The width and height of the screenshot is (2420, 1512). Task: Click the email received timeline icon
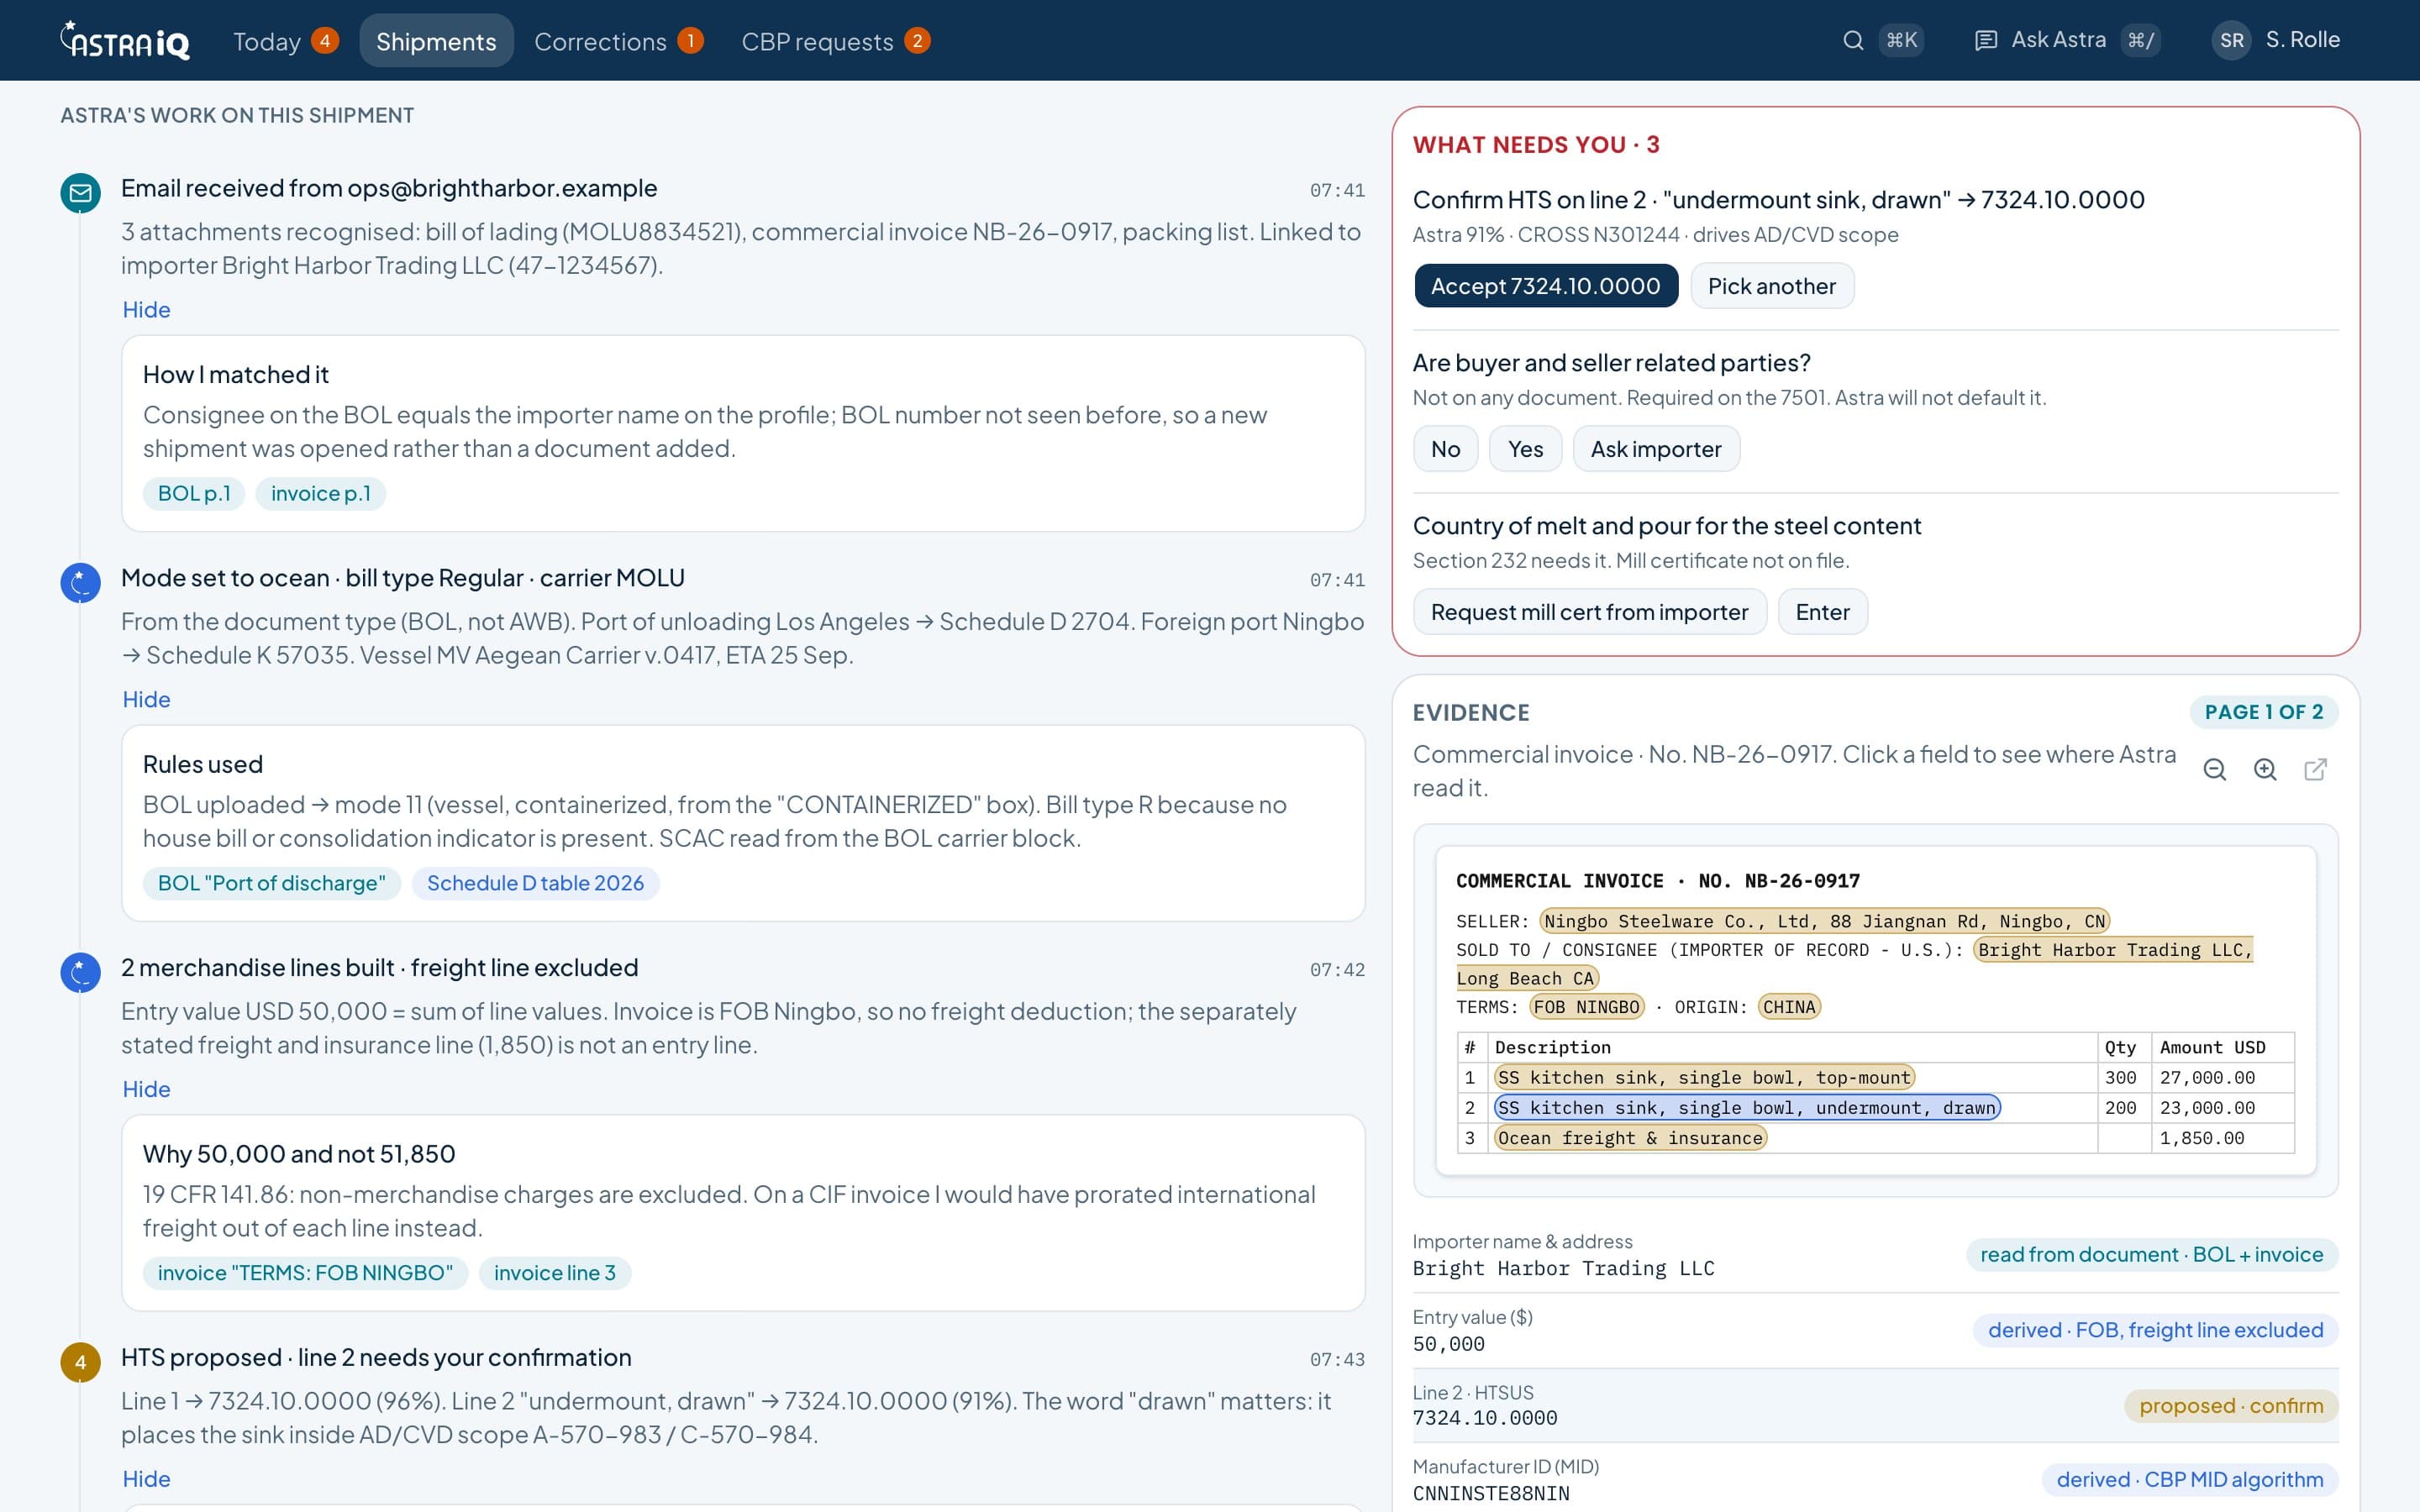[x=81, y=192]
